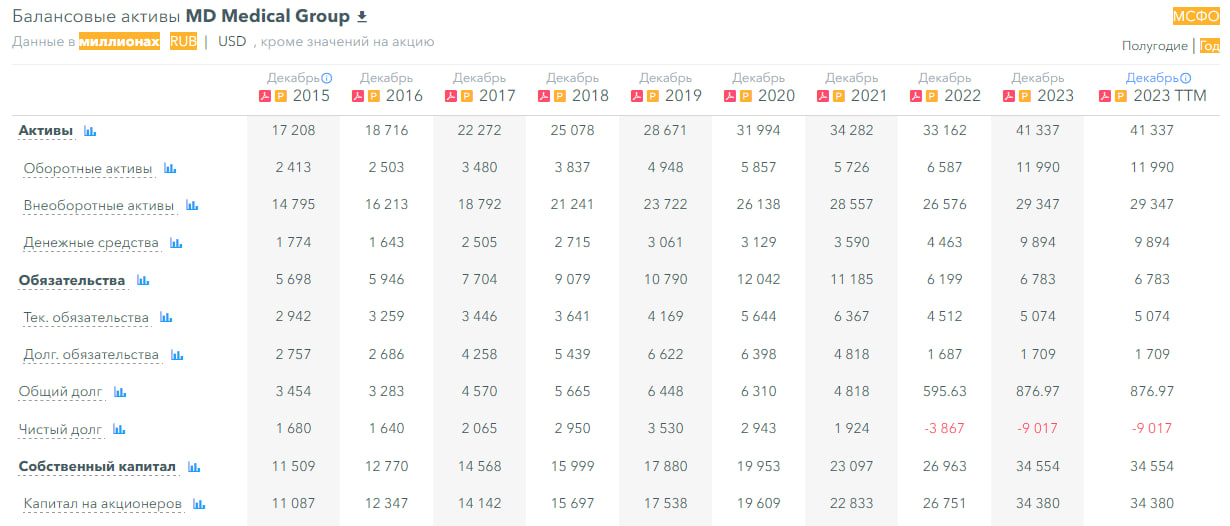This screenshot has height=526, width=1230.
Task: Open chart icon beside Денежные средства
Action: point(176,243)
